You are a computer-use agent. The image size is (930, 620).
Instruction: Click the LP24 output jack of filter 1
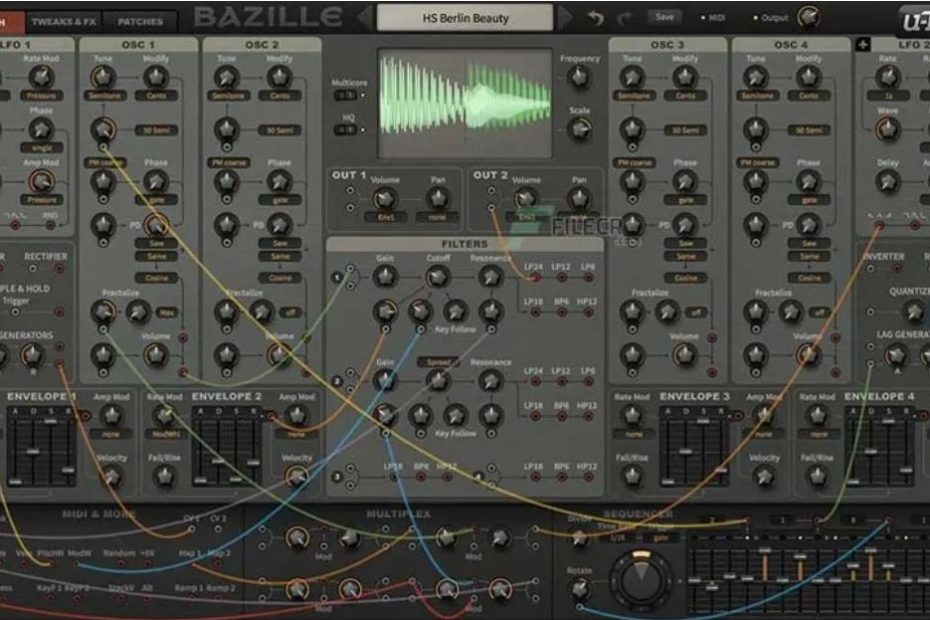tap(534, 277)
